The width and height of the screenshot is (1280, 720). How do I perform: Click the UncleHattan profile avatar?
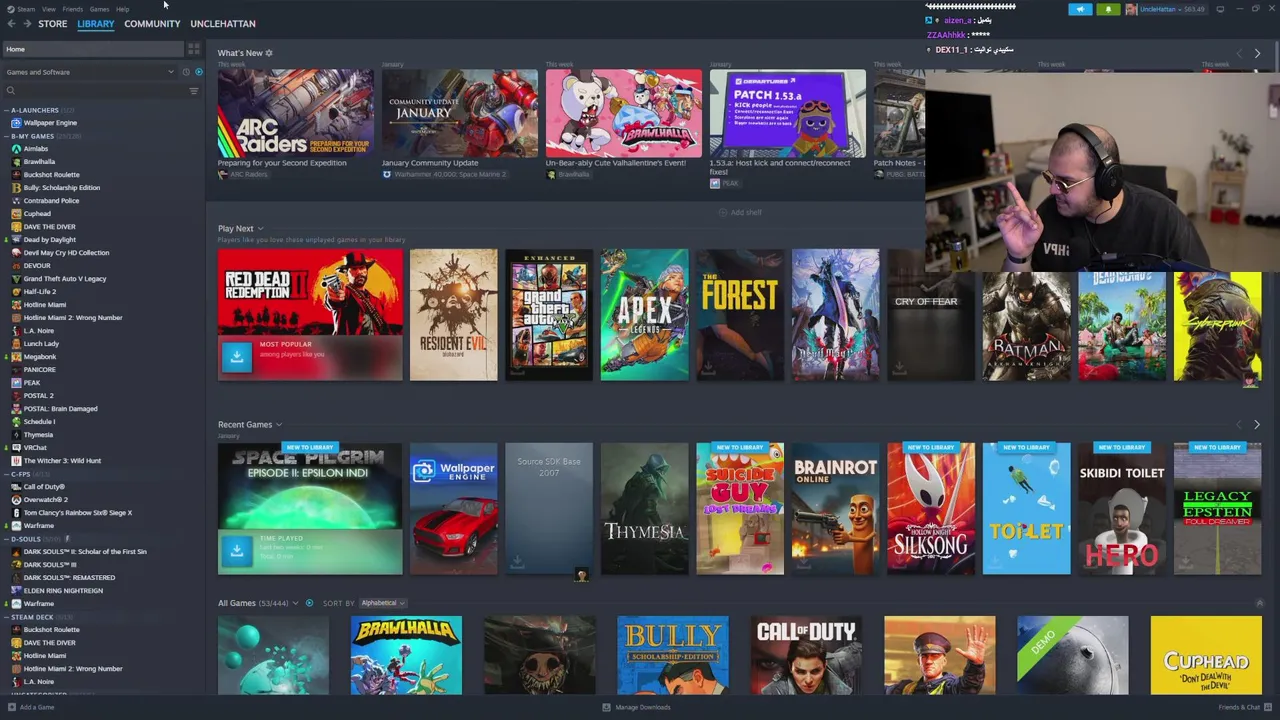point(1131,9)
